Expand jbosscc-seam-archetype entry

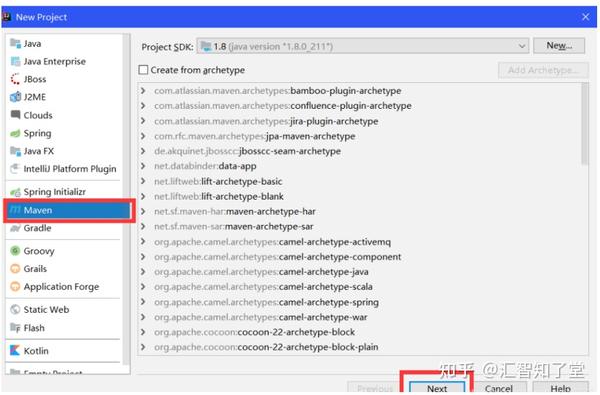click(143, 151)
